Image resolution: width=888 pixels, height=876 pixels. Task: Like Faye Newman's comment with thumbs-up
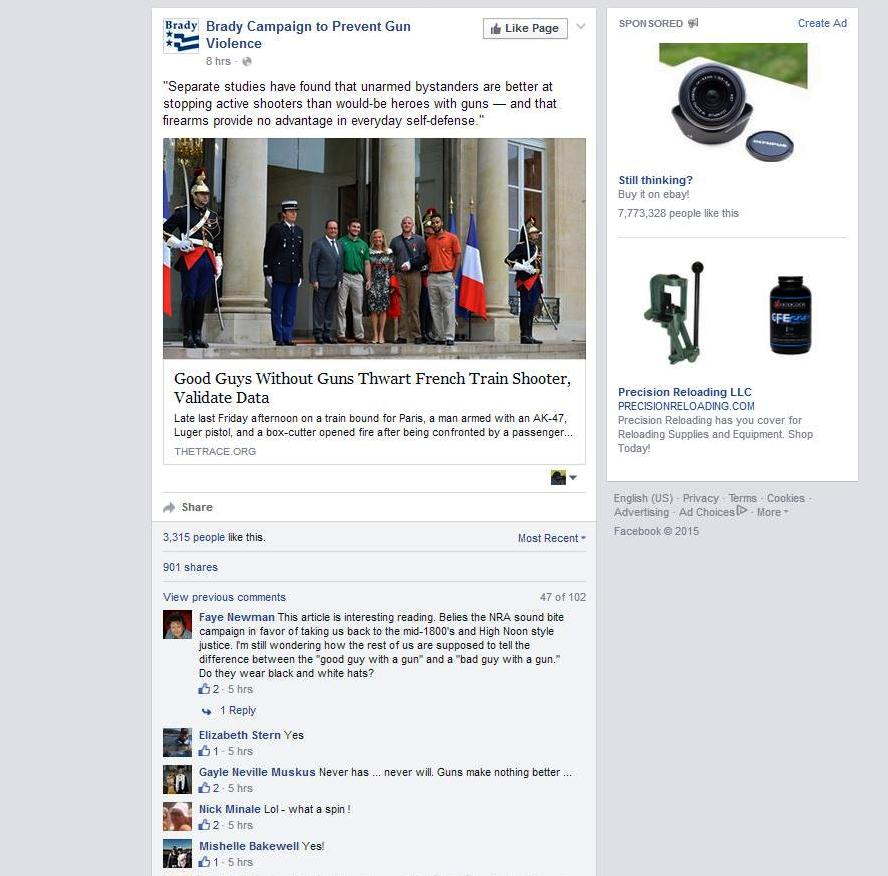tap(204, 689)
